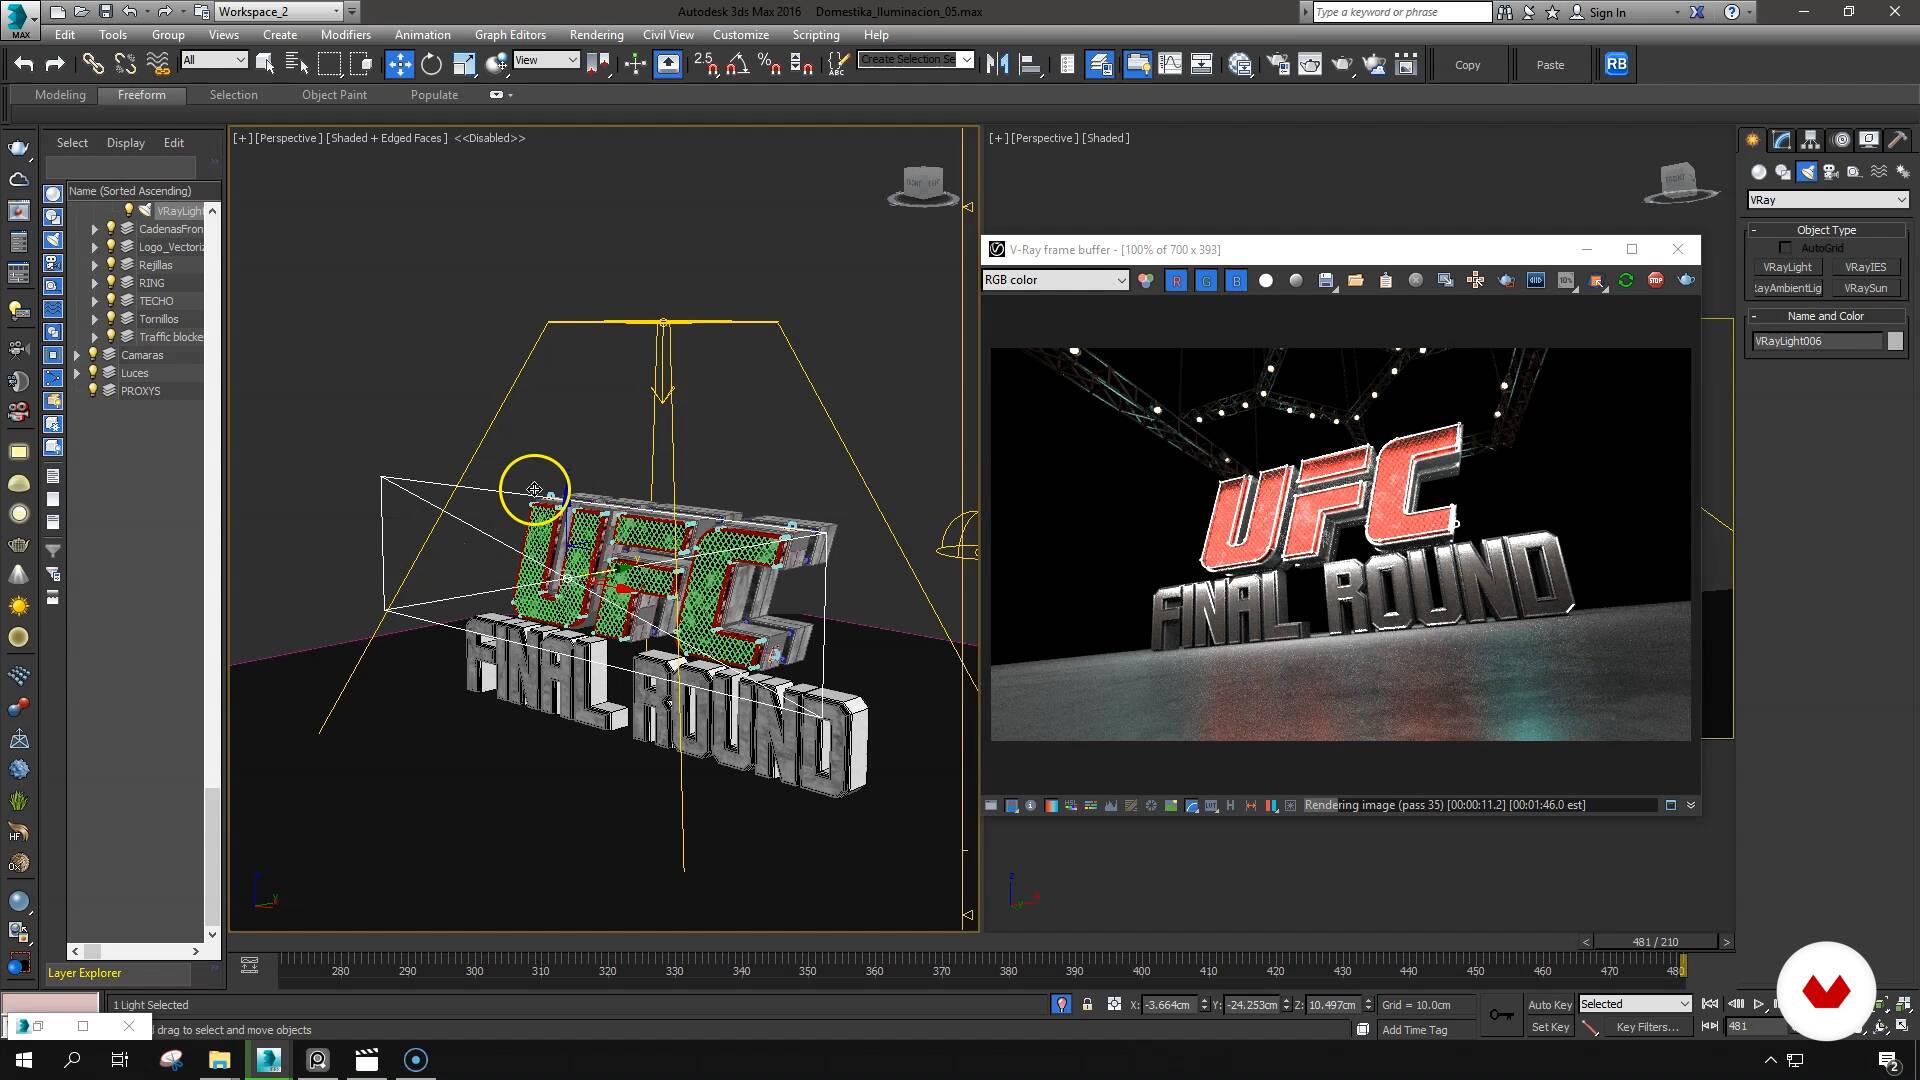The width and height of the screenshot is (1920, 1080).
Task: Toggle blue channel B in frame buffer
Action: click(1237, 281)
